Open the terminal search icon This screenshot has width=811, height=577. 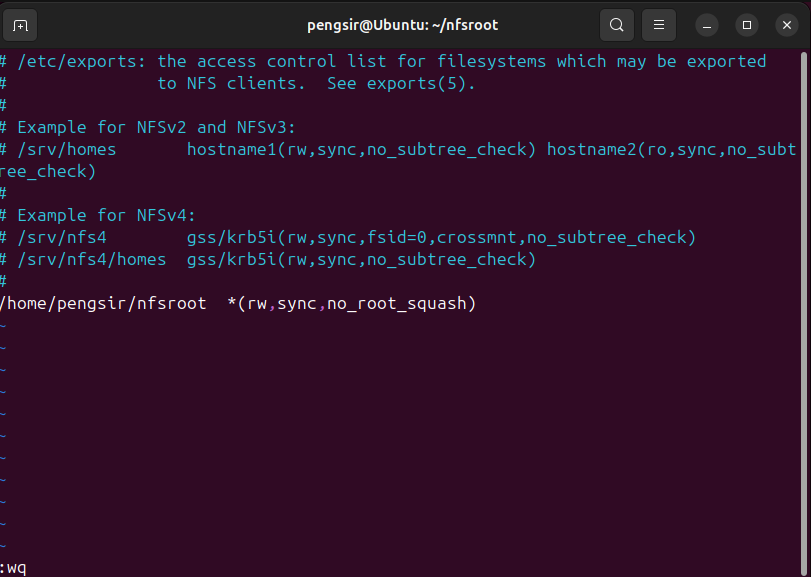click(x=617, y=25)
